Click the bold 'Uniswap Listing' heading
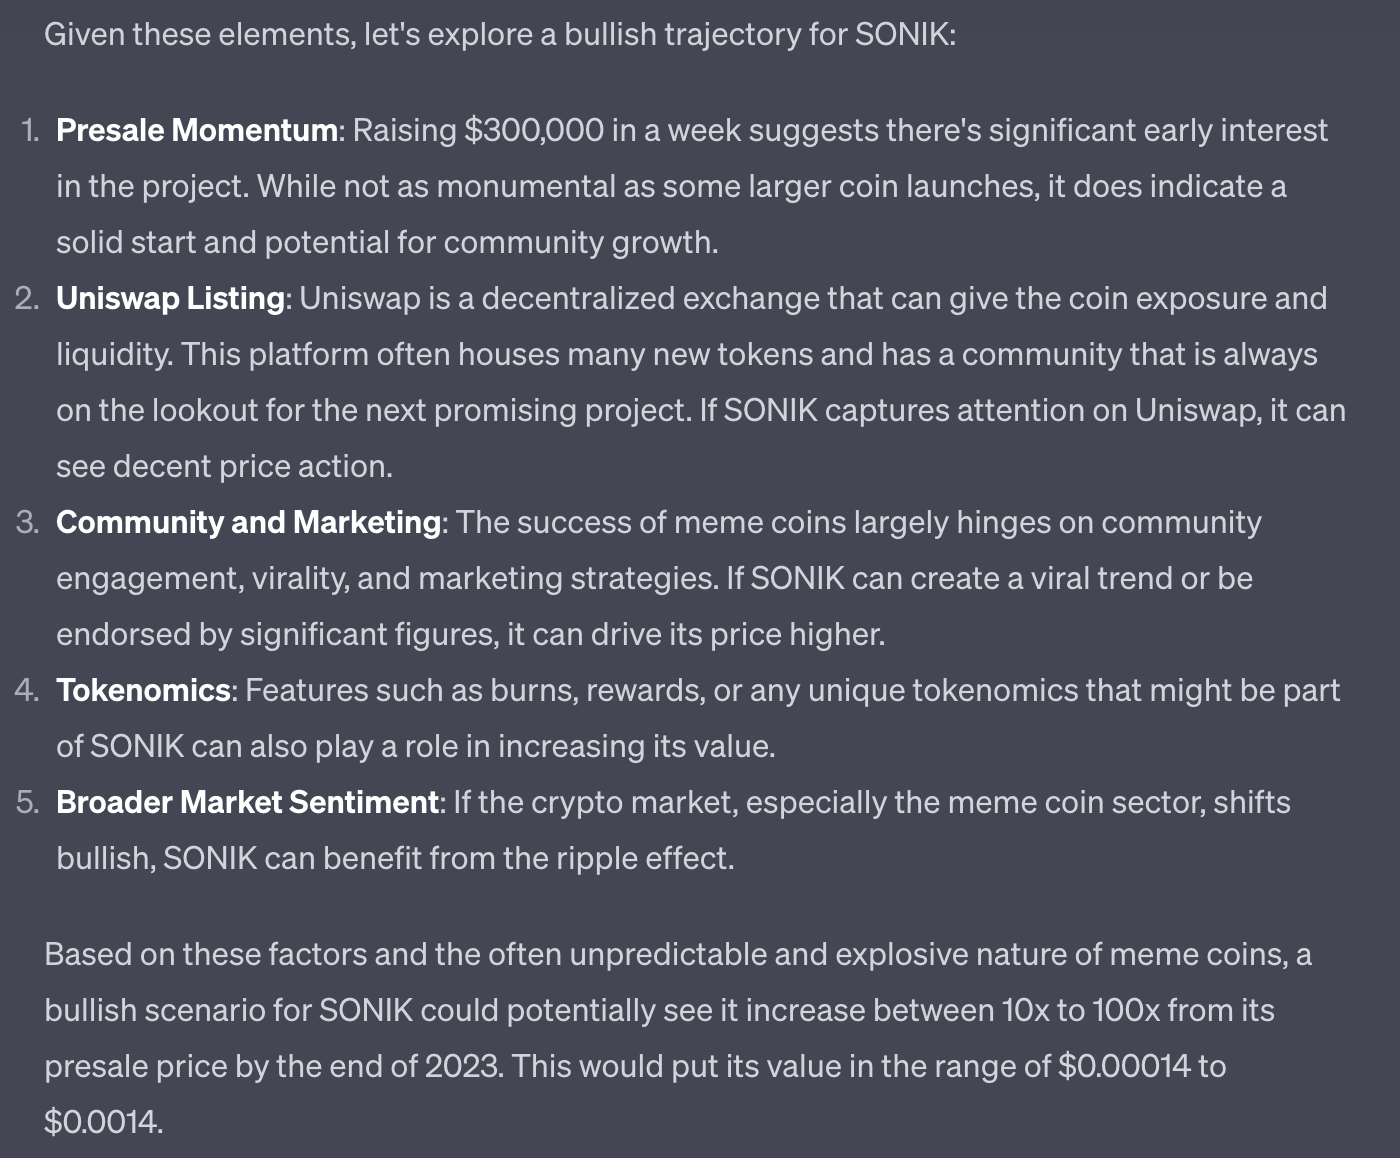1400x1158 pixels. tap(170, 299)
